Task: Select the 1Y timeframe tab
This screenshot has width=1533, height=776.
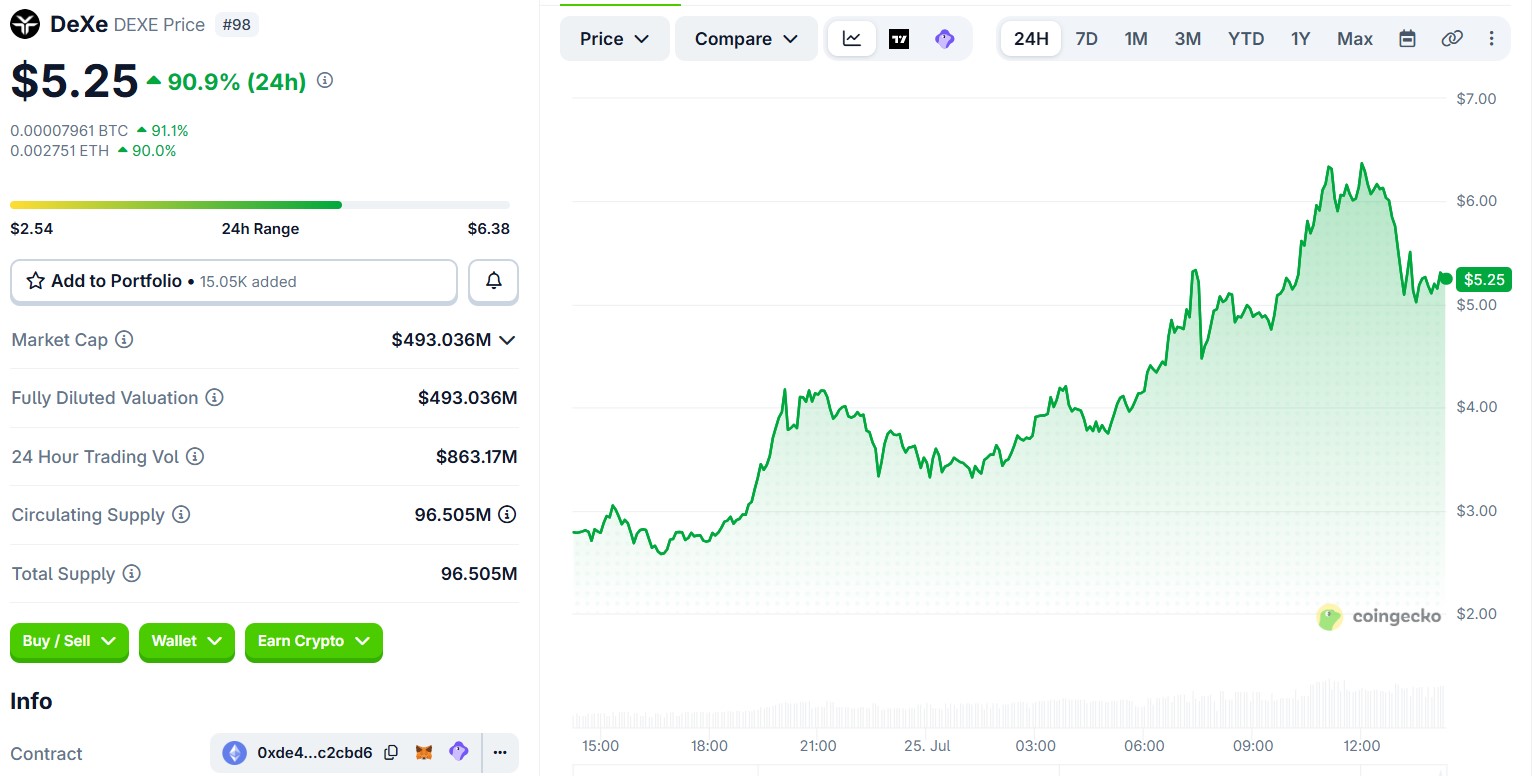Action: click(x=1300, y=39)
